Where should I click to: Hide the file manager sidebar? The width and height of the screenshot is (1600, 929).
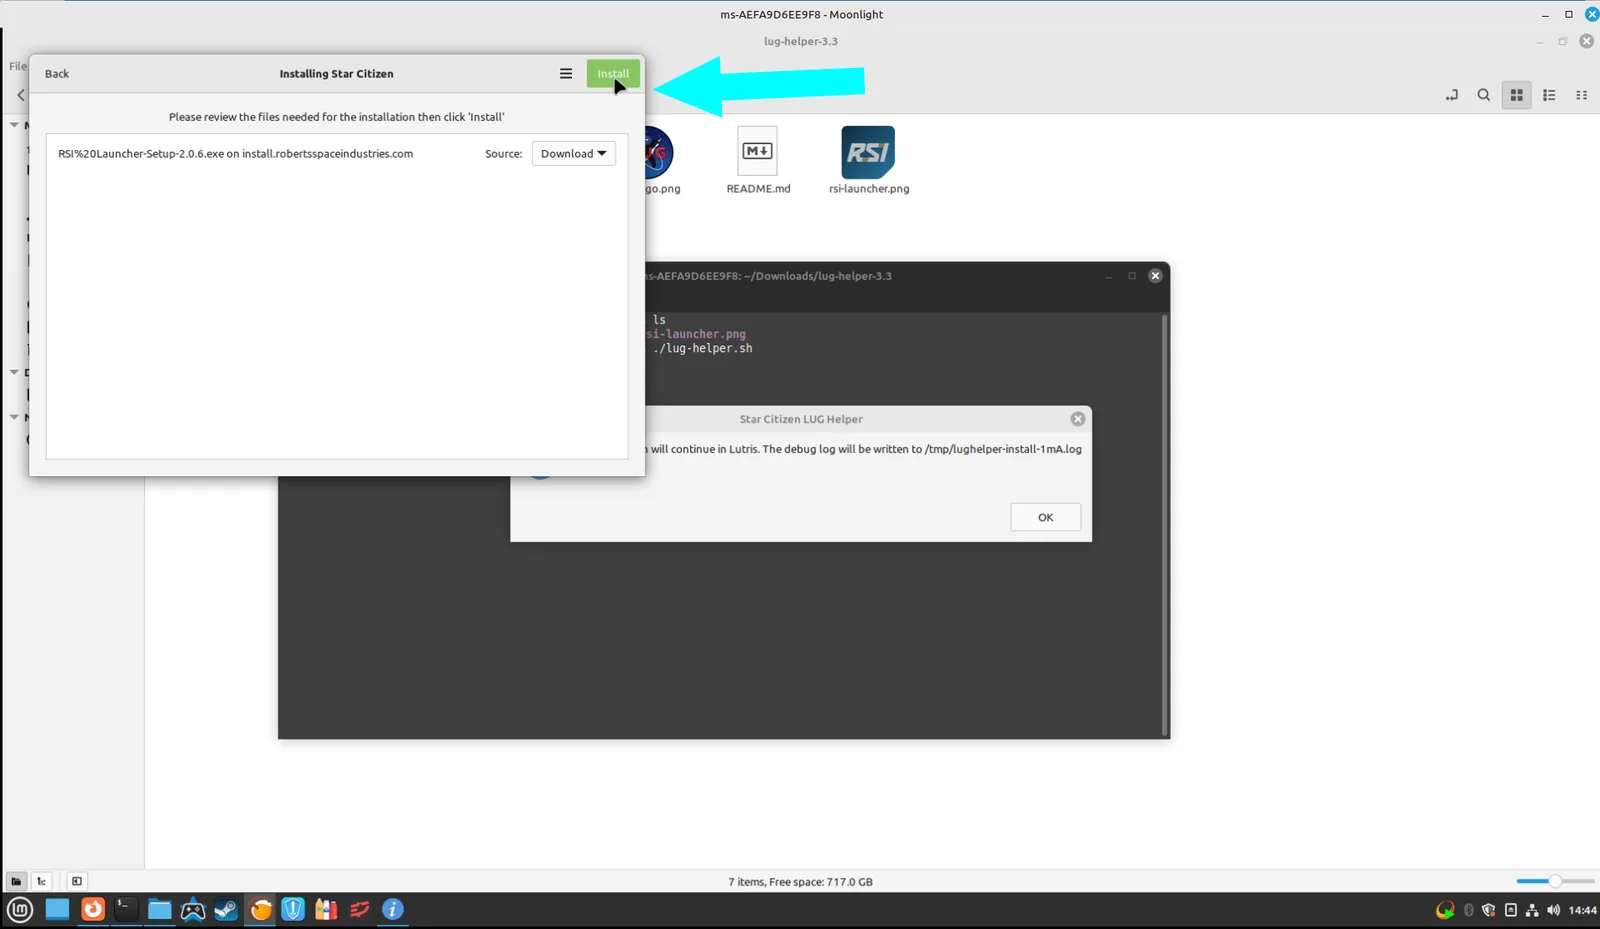(x=77, y=881)
